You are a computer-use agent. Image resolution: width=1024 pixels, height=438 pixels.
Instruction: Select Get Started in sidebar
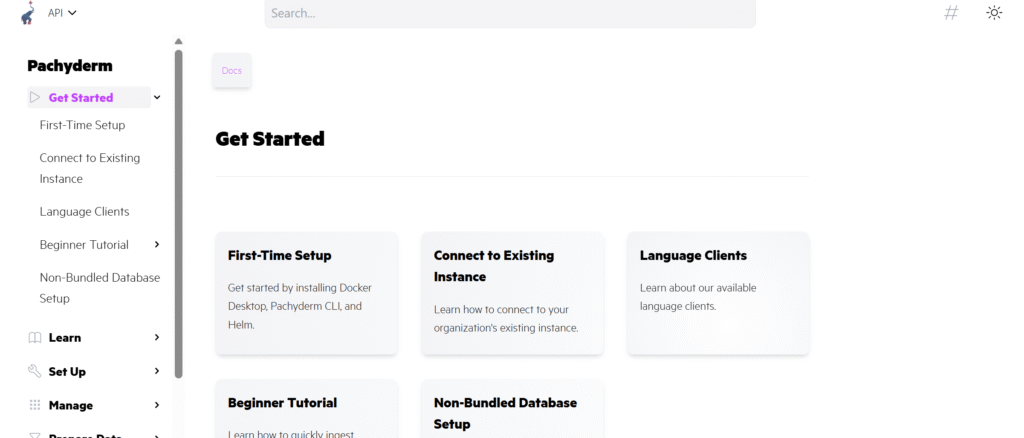pyautogui.click(x=80, y=97)
